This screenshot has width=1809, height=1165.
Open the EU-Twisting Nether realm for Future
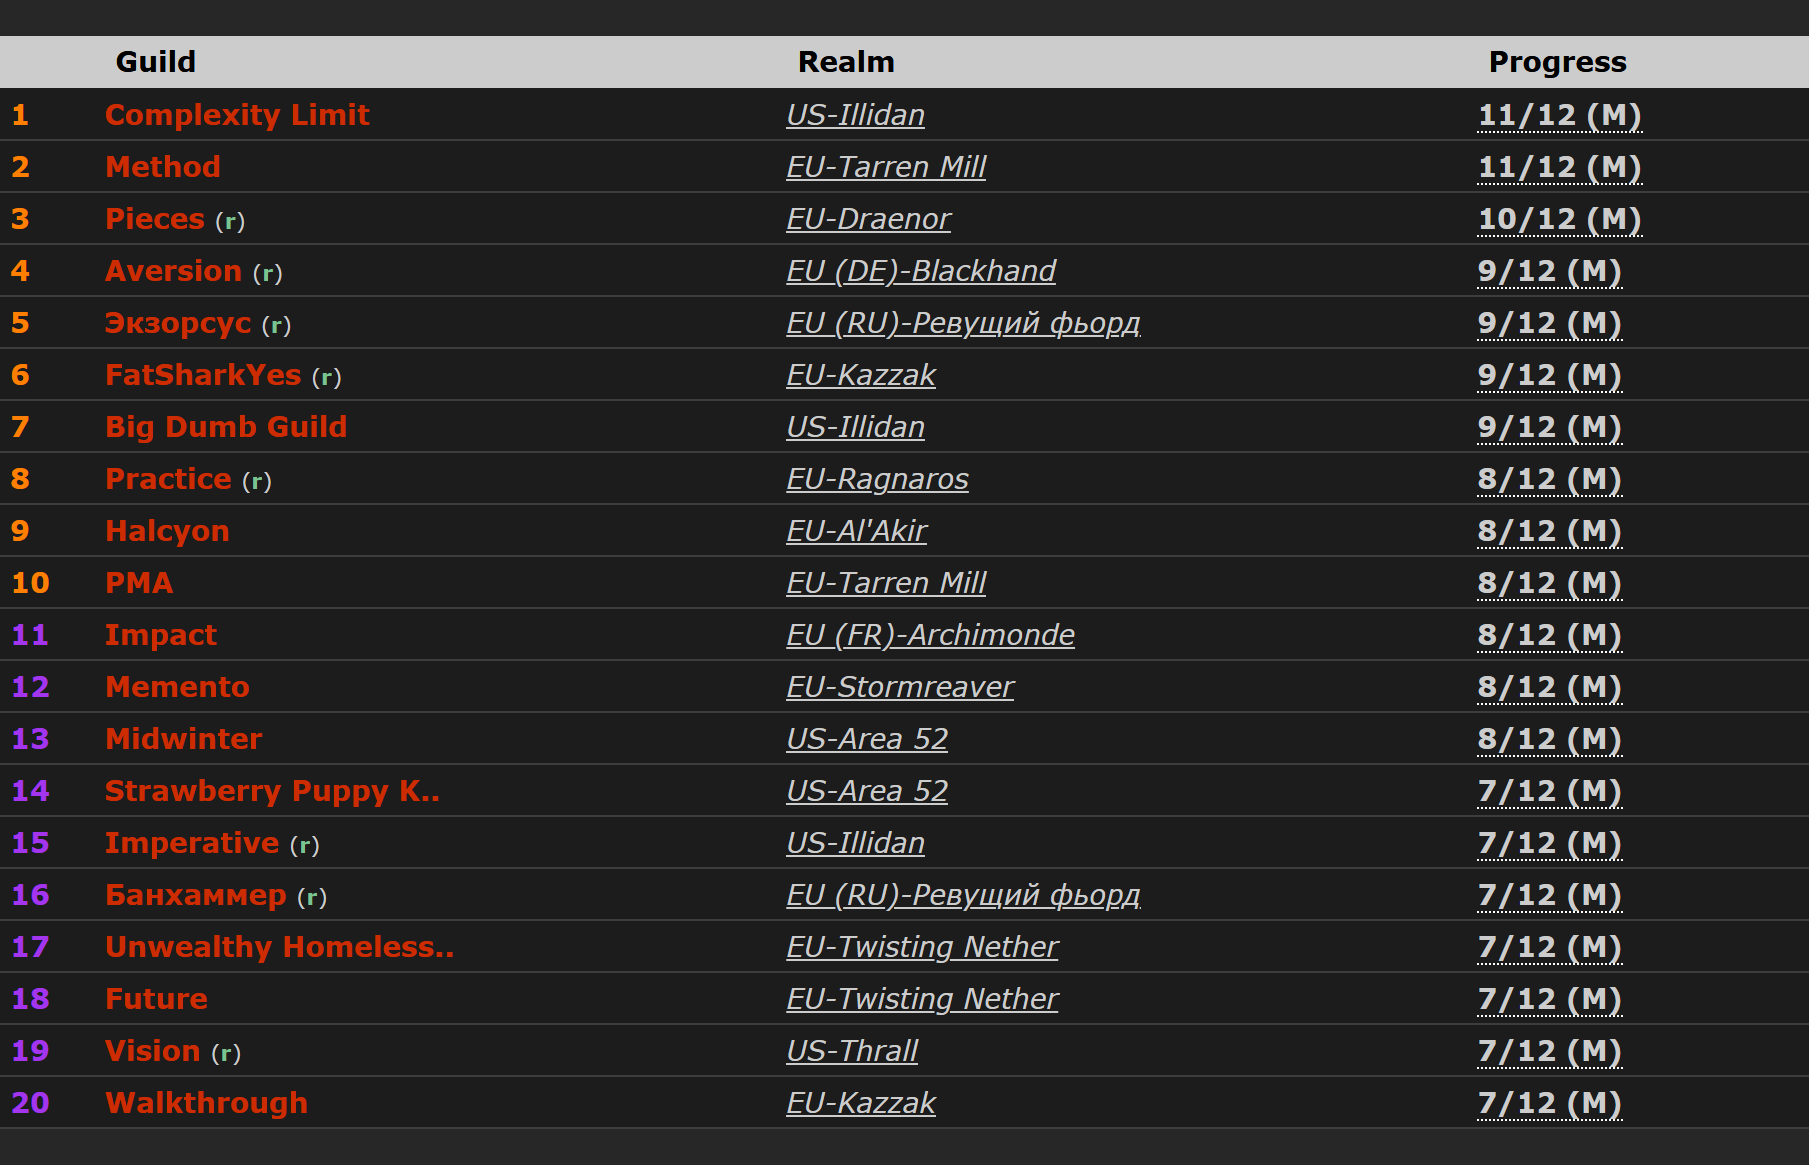[922, 999]
